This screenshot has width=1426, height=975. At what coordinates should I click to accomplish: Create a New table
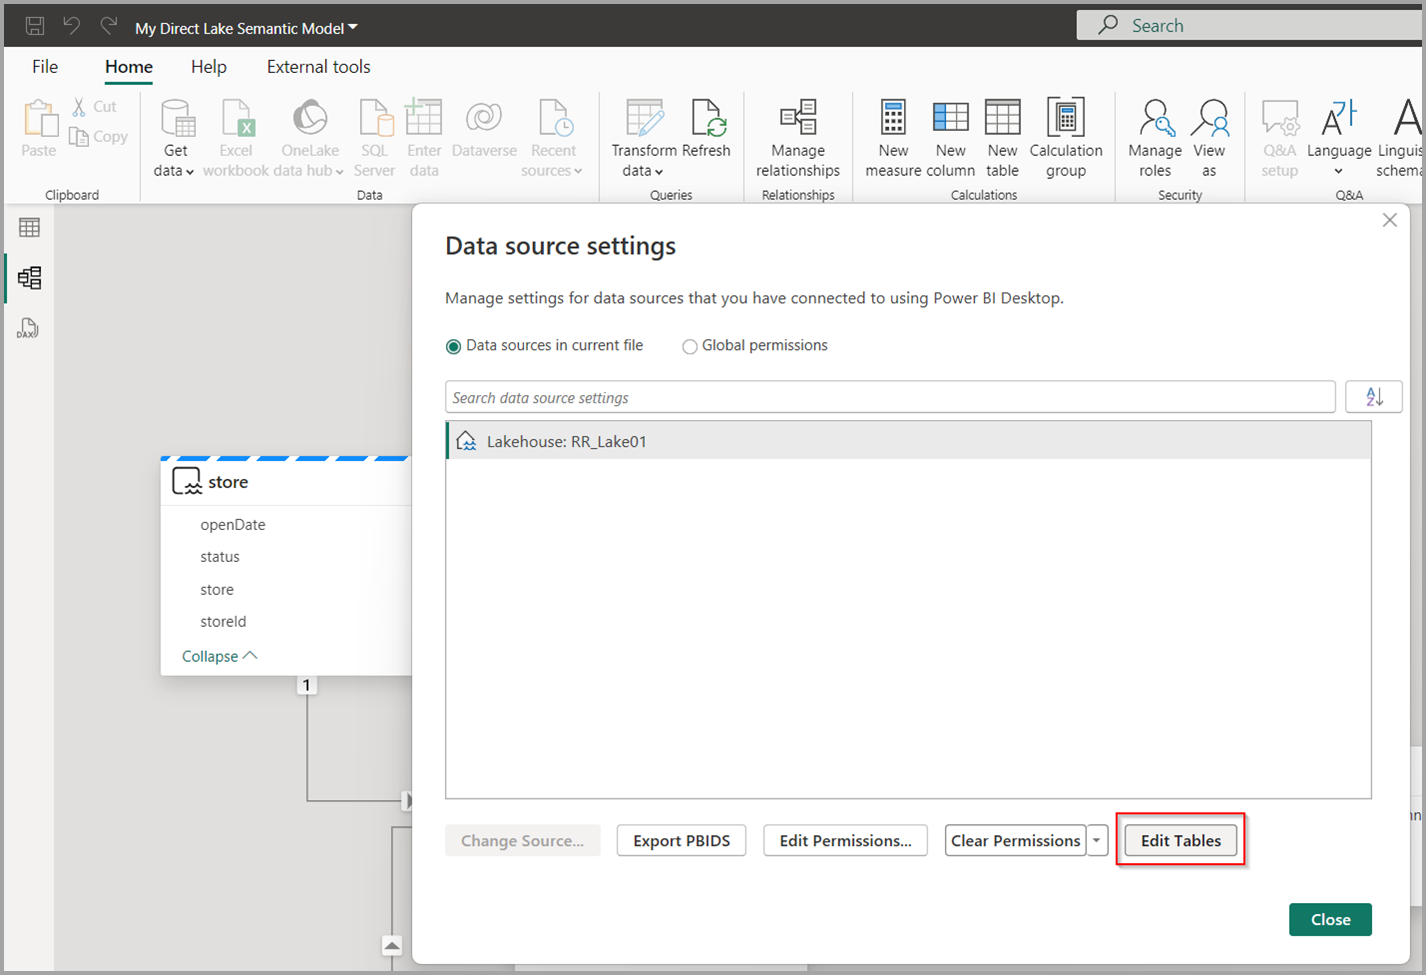(1002, 138)
